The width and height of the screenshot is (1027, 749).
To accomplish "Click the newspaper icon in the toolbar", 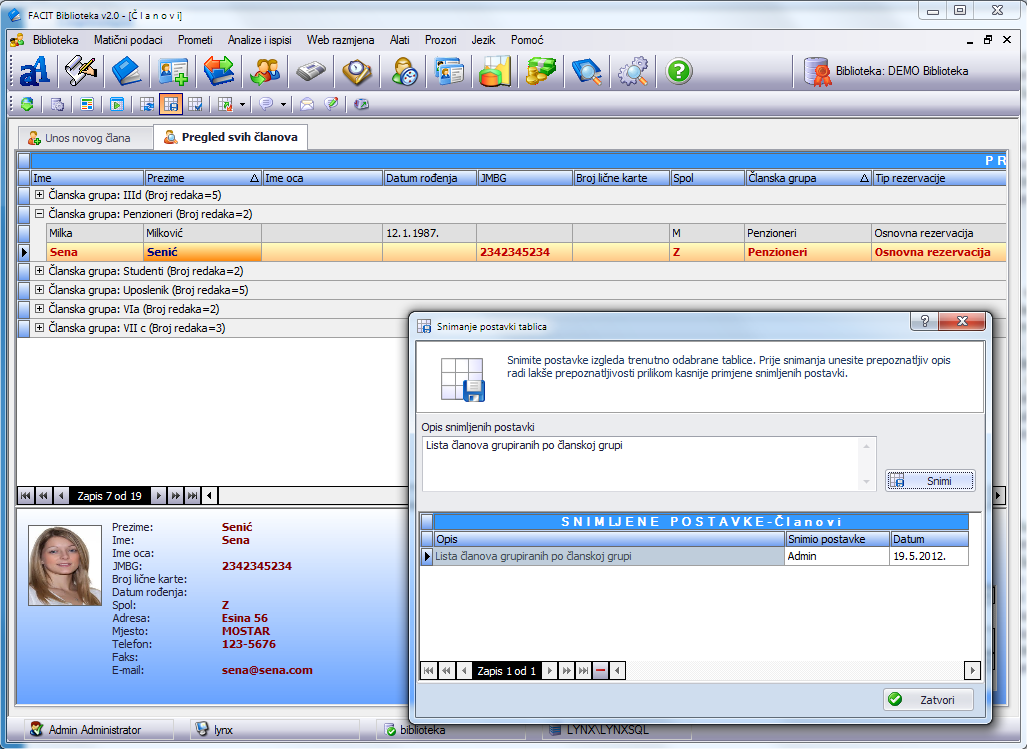I will coord(310,71).
